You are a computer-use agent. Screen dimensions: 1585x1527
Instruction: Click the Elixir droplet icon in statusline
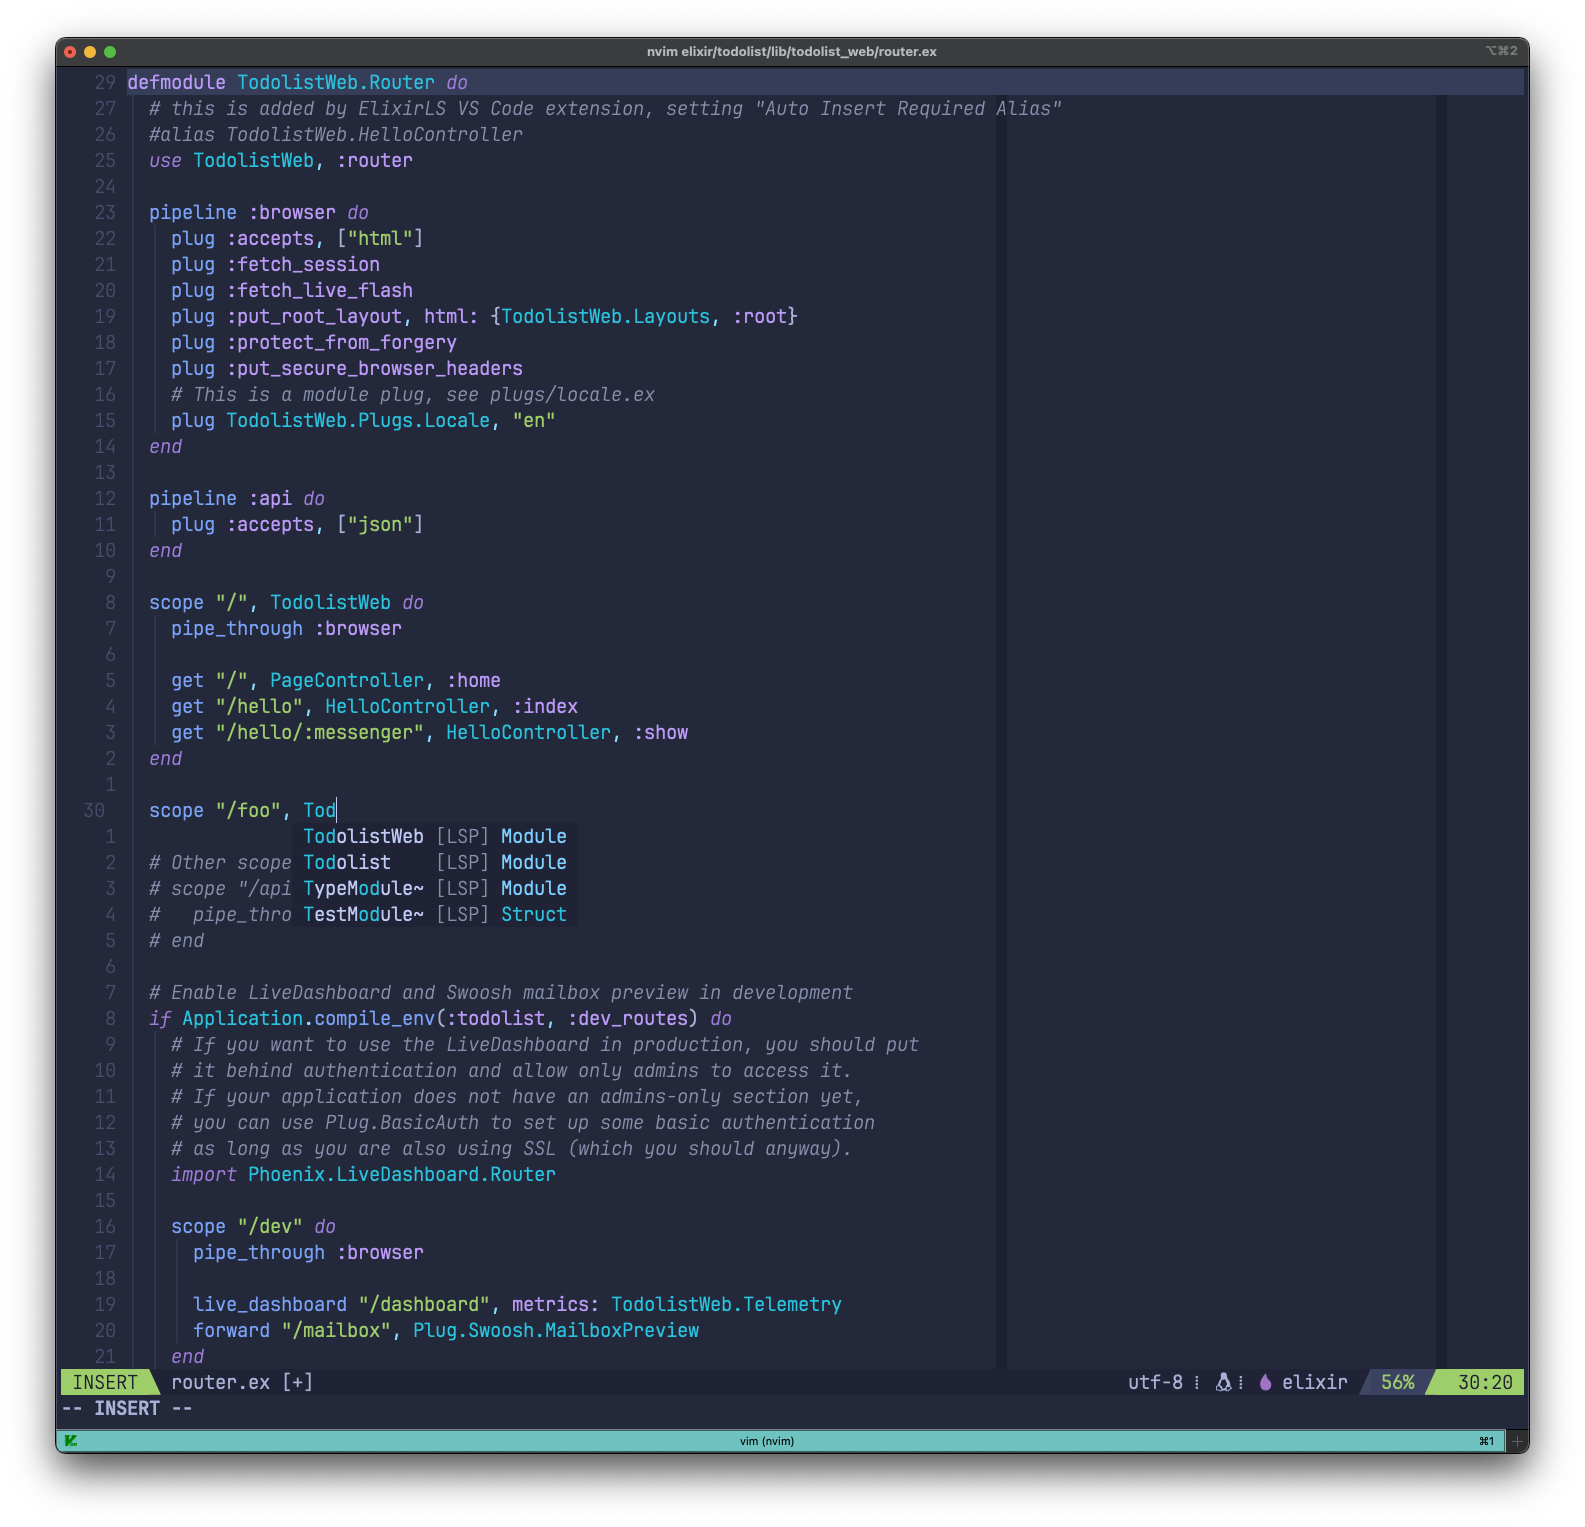pyautogui.click(x=1265, y=1382)
